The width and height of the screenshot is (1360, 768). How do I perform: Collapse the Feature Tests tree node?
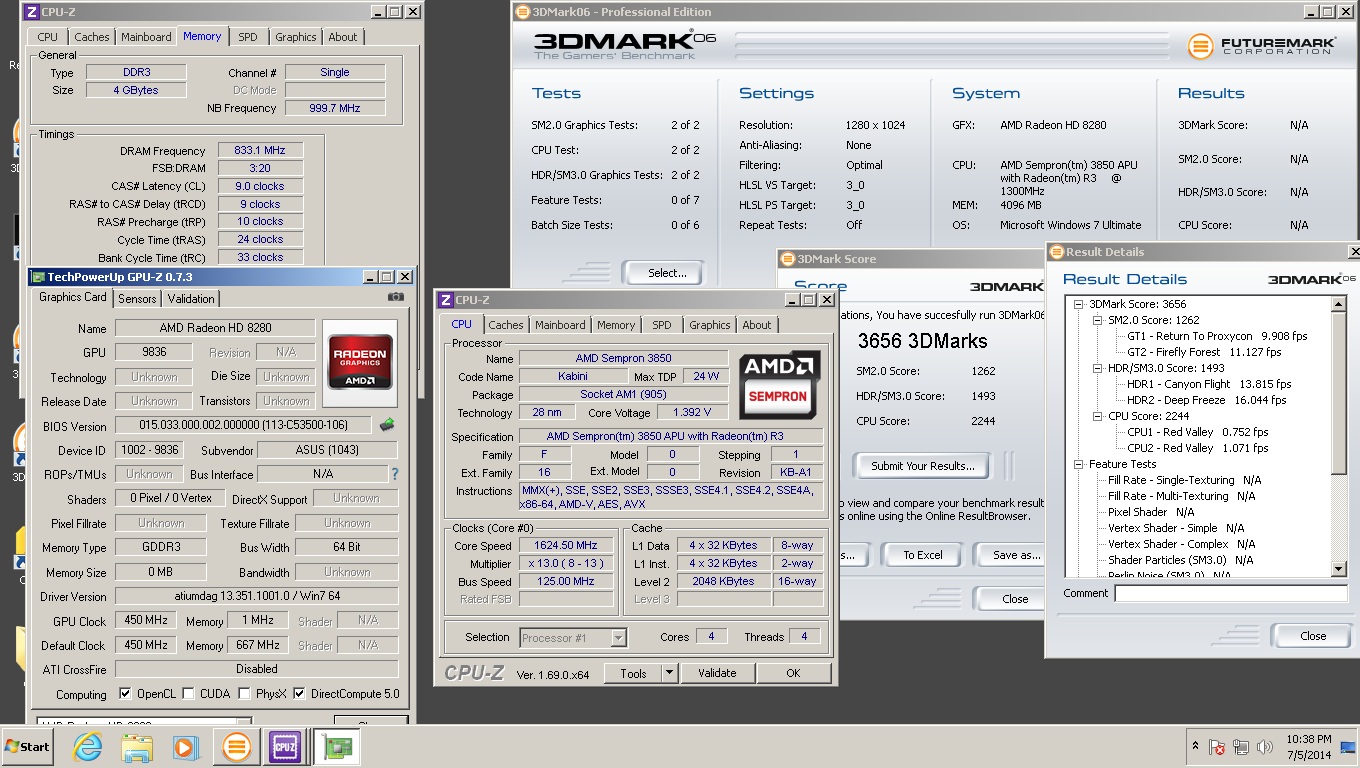1080,464
